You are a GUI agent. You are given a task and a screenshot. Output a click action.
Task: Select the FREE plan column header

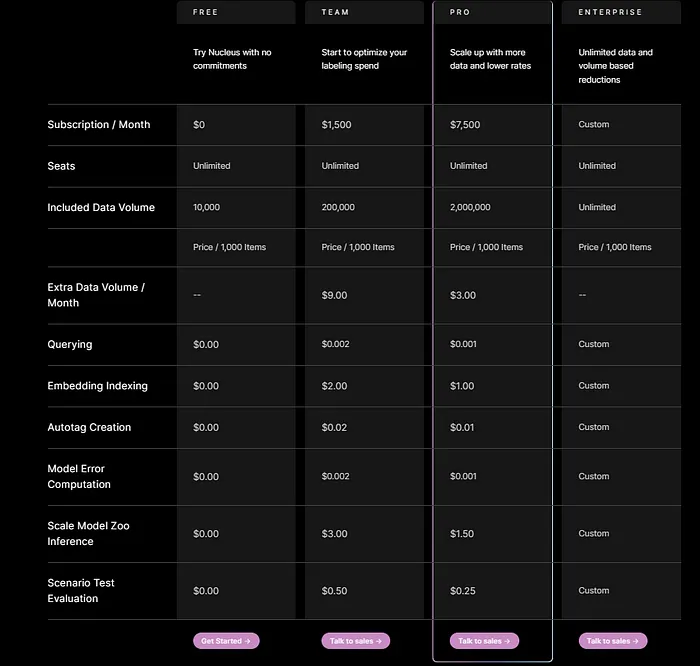[205, 12]
